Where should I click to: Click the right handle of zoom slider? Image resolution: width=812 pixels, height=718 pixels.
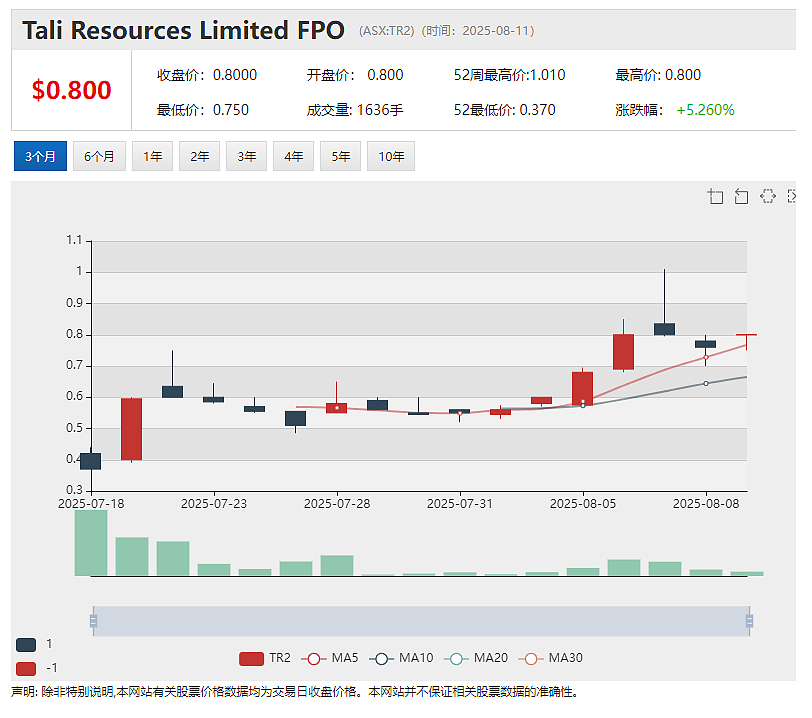coord(749,621)
